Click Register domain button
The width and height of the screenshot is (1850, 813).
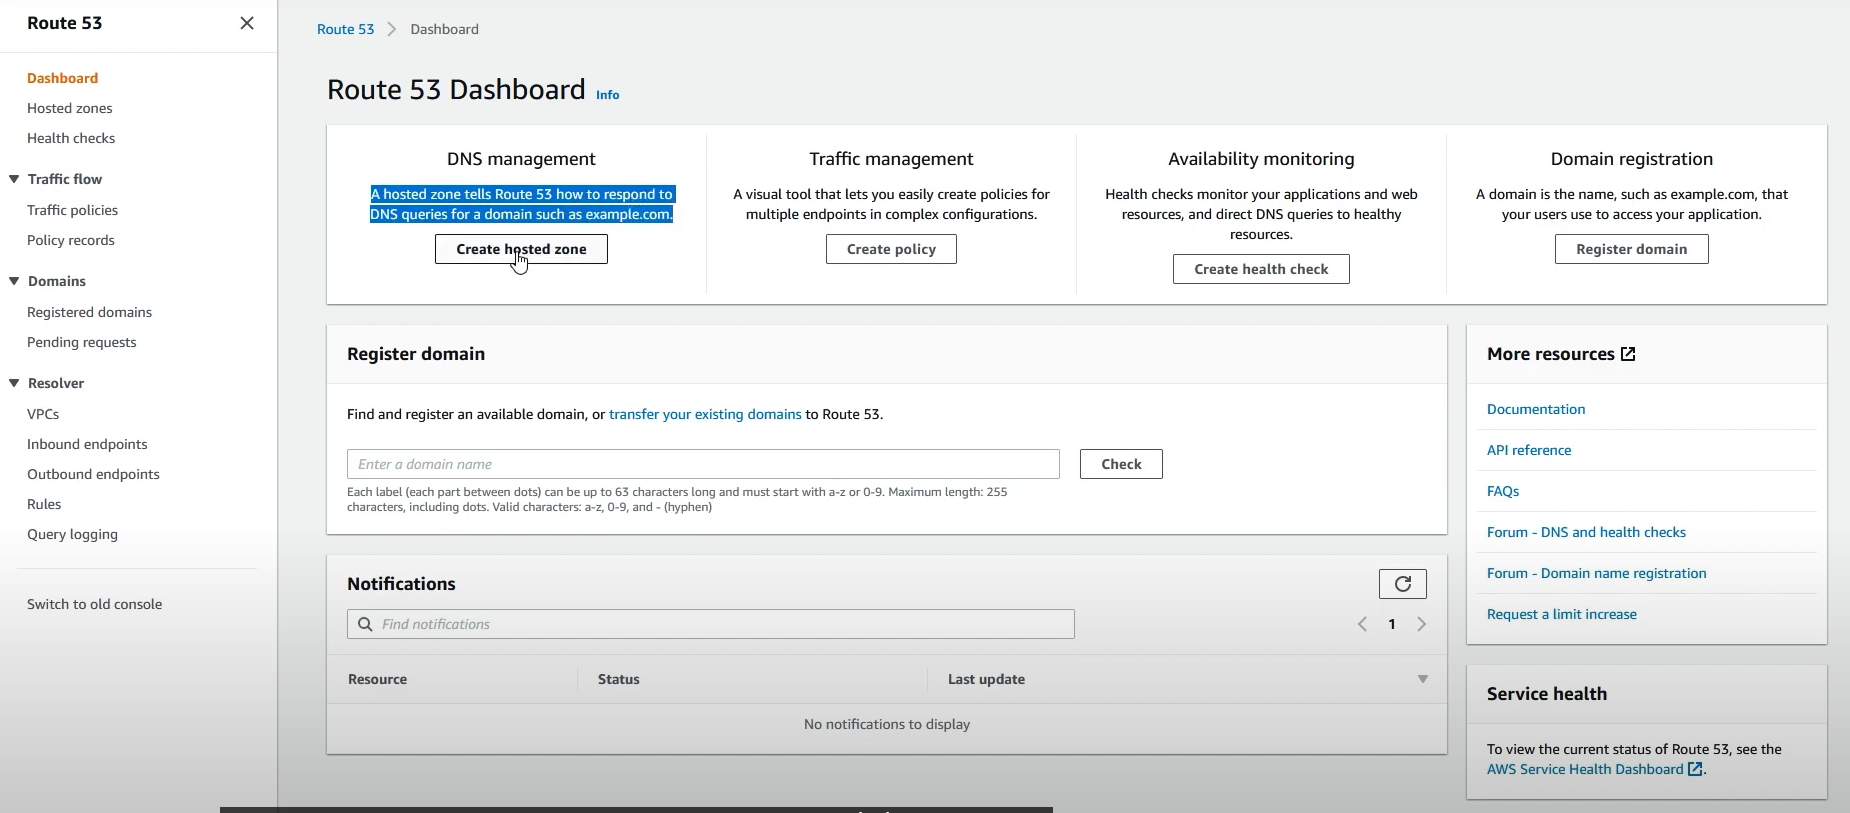pyautogui.click(x=1631, y=249)
